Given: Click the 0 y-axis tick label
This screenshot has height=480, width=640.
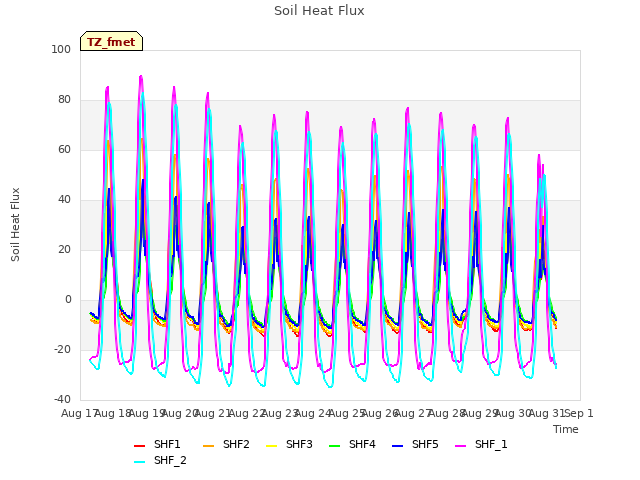Looking at the screenshot, I should [68, 300].
